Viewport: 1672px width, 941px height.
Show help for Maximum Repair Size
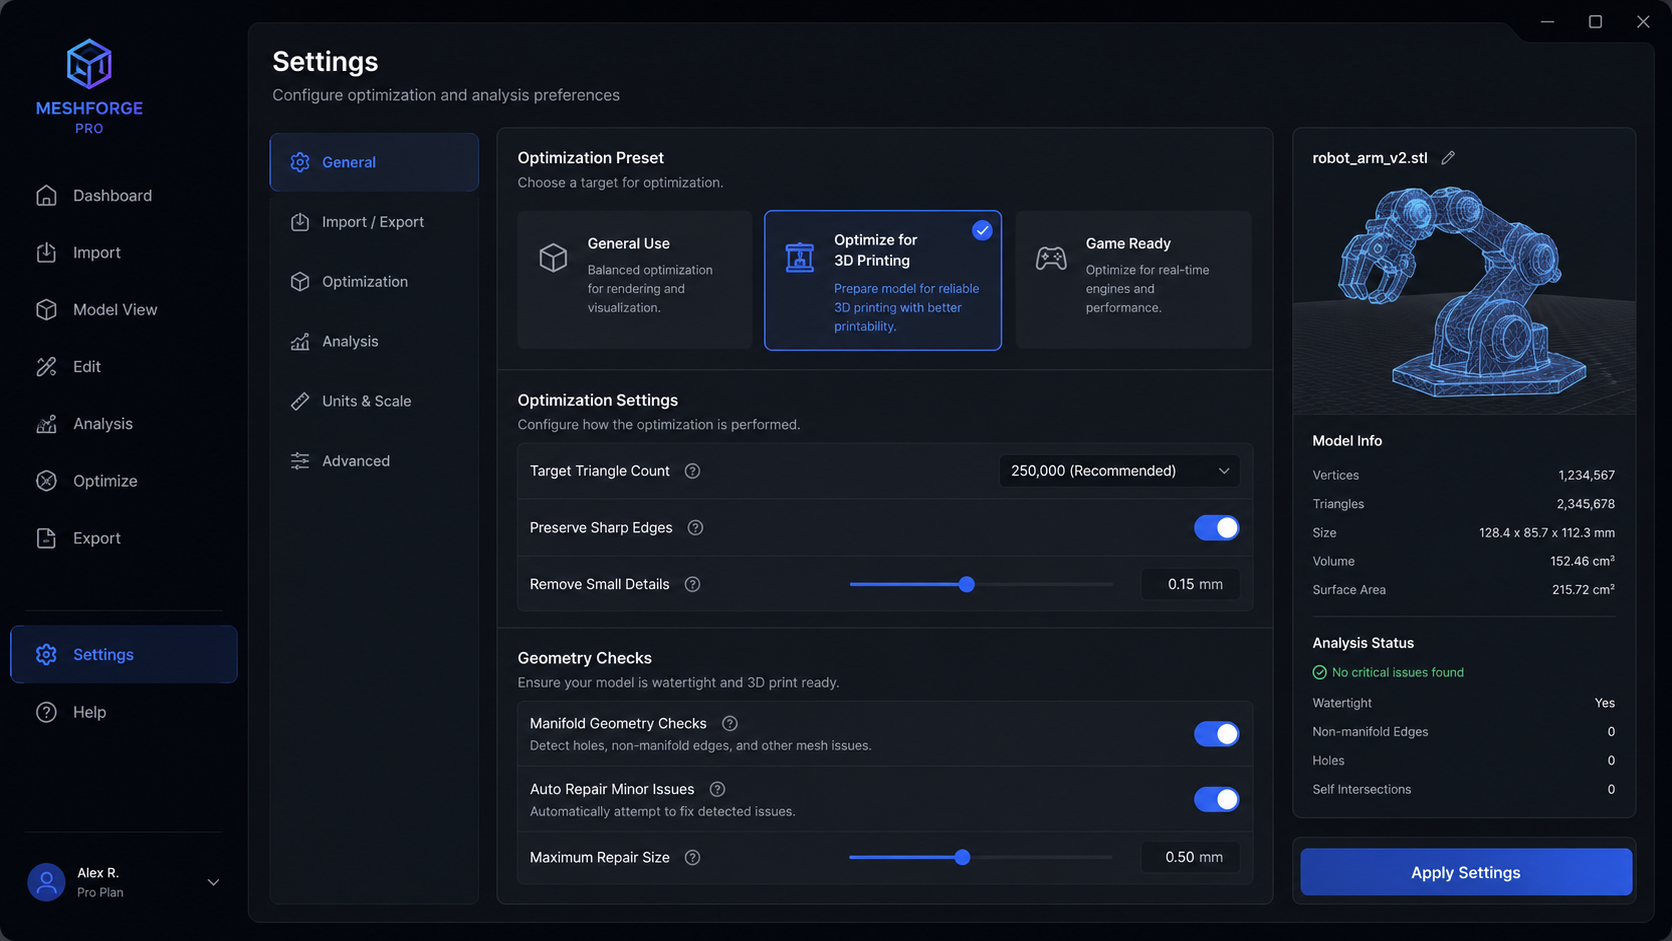pos(692,857)
